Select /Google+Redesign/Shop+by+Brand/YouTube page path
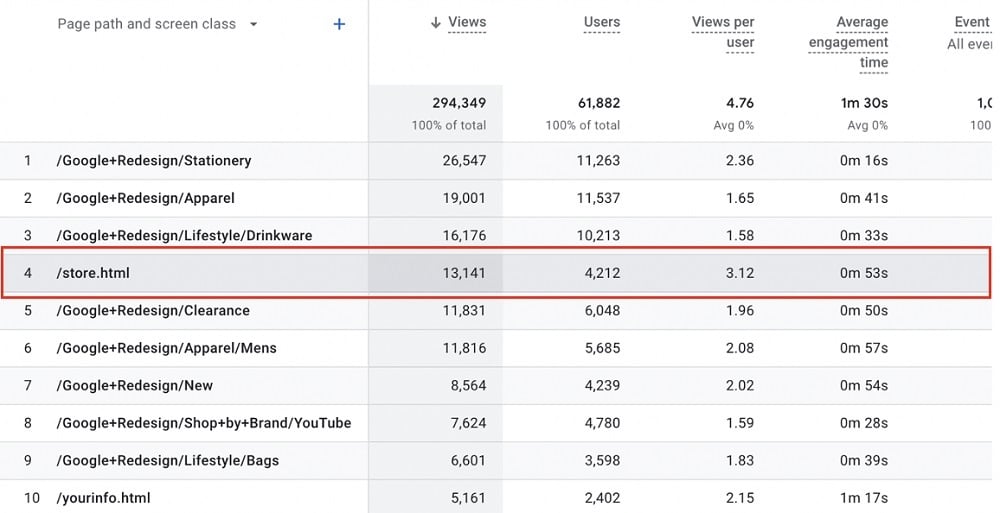1000x513 pixels. coord(204,423)
